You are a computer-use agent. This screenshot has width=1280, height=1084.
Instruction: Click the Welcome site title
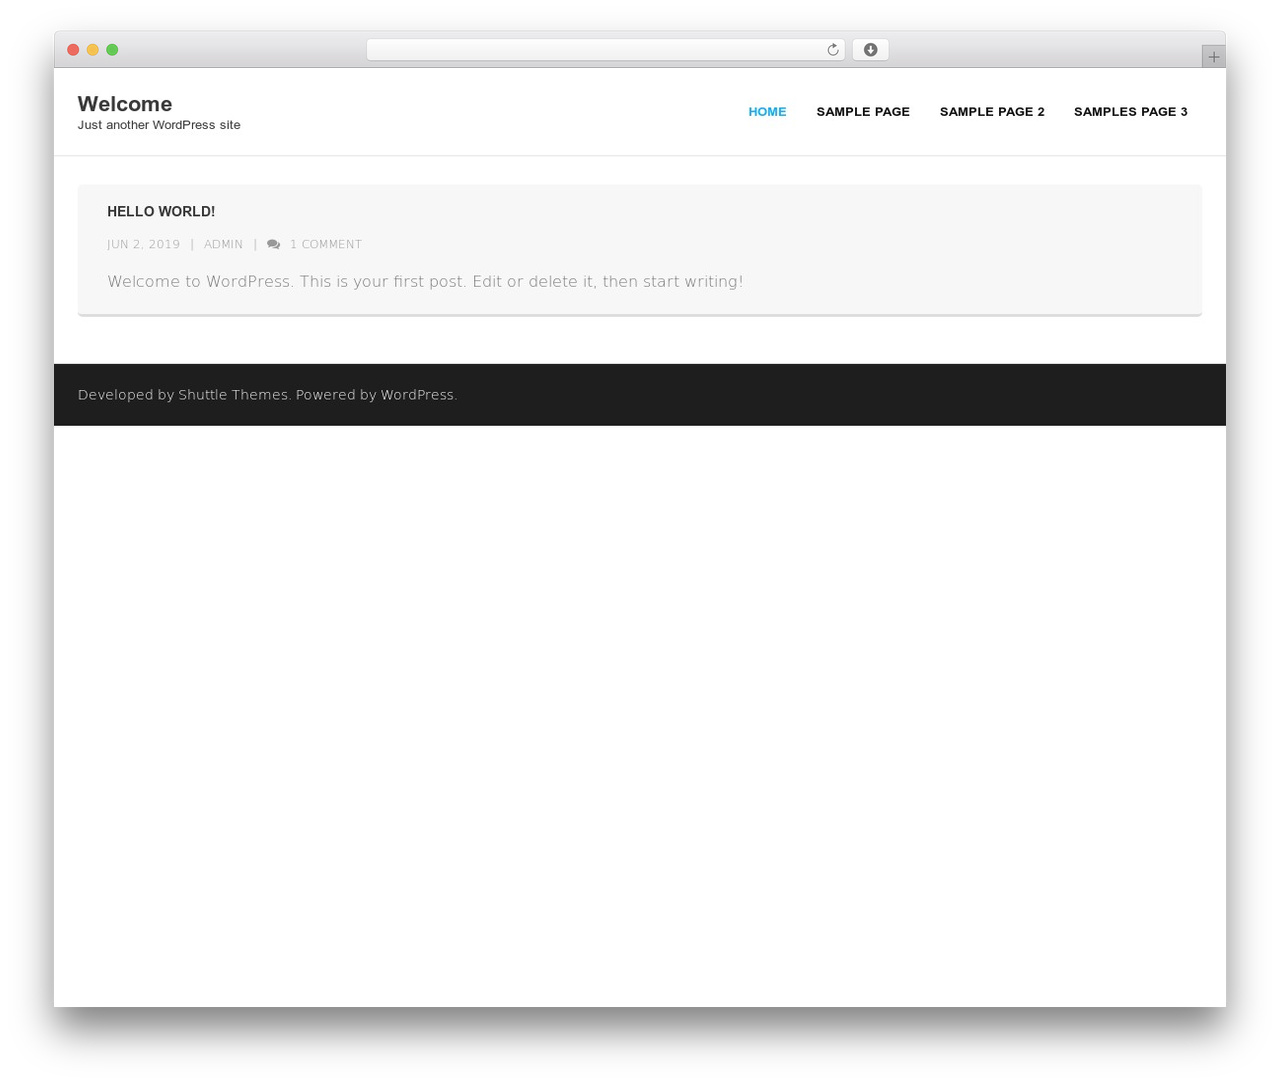[125, 104]
